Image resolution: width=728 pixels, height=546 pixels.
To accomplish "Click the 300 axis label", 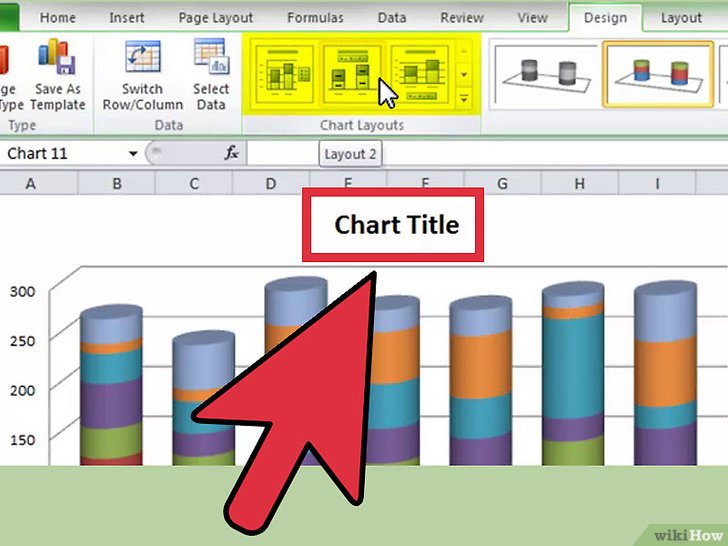I will point(22,292).
